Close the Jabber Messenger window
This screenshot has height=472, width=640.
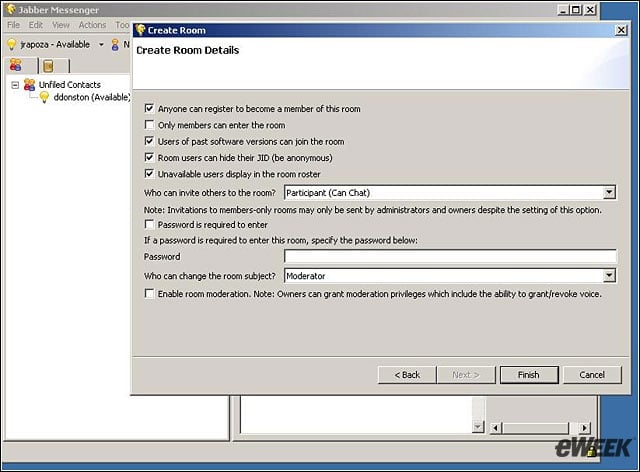click(590, 9)
